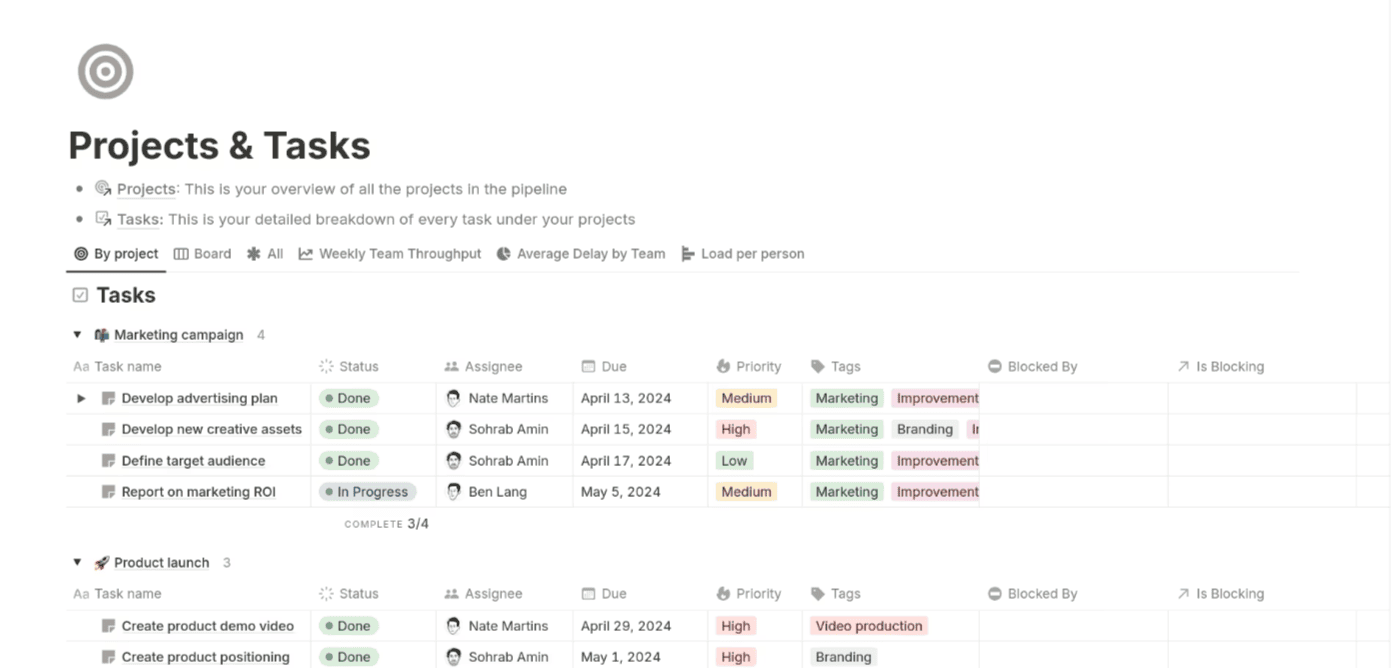
Task: Click In Progress status on Report on marketing ROI
Action: 366,492
